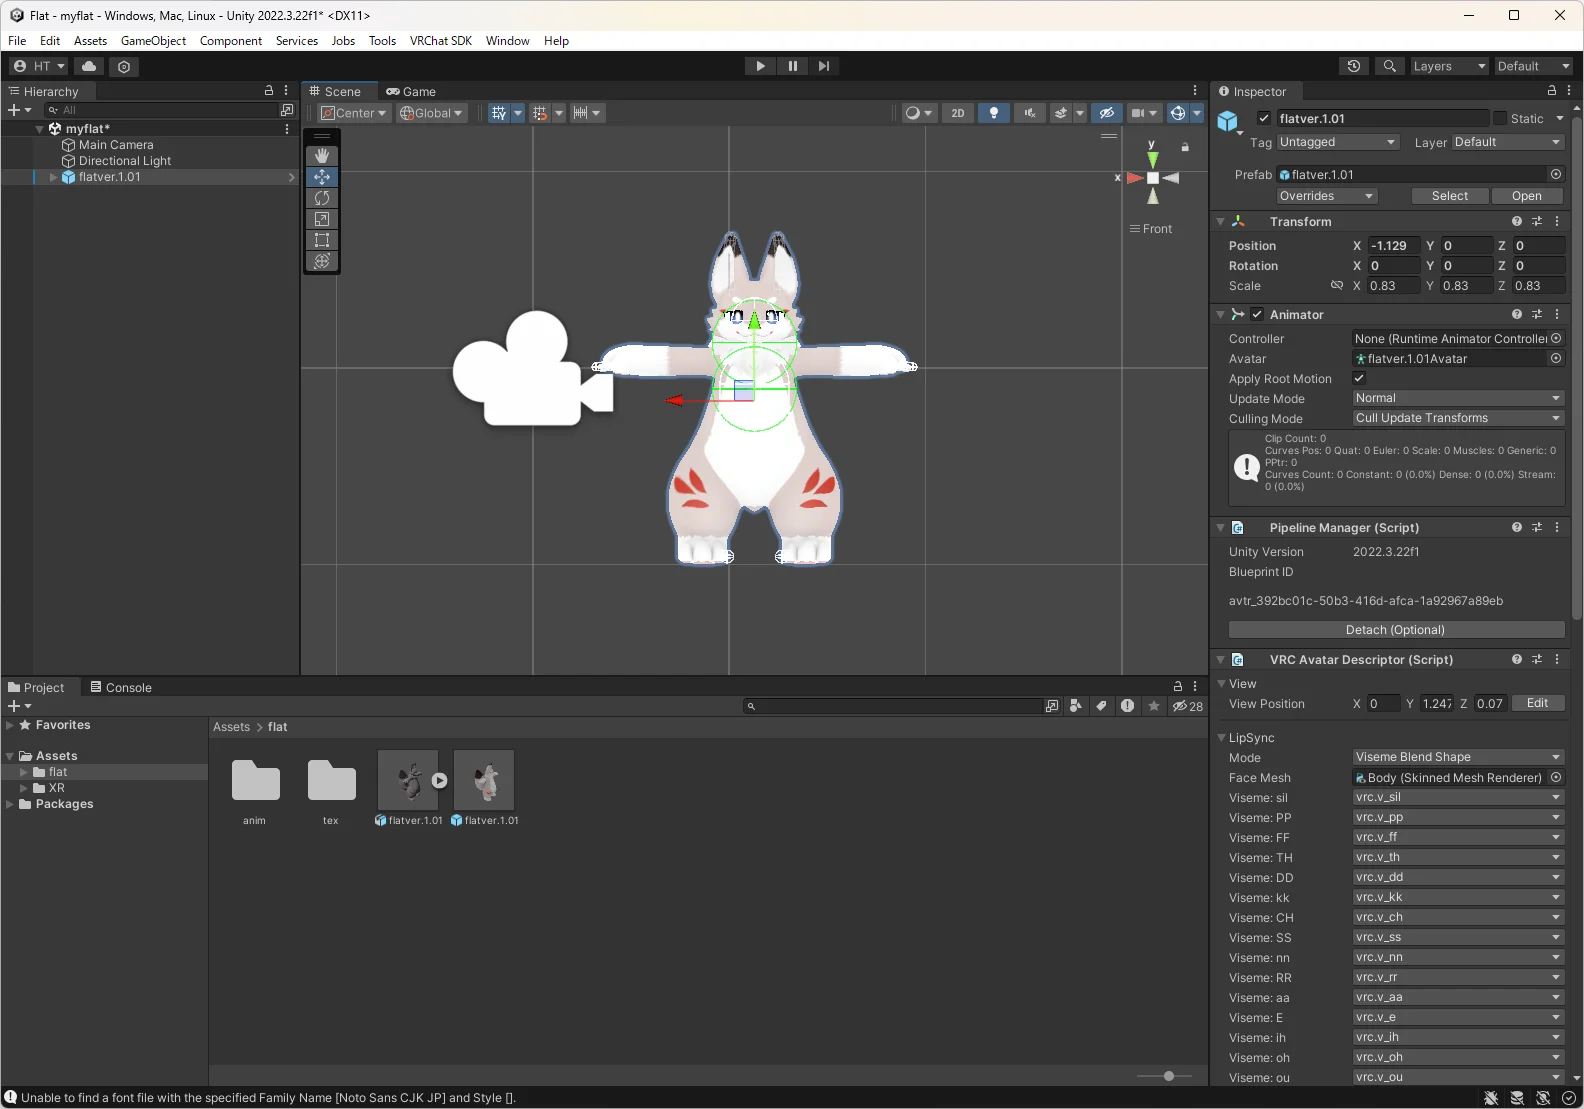Open the GameObject menu
The width and height of the screenshot is (1584, 1109).
click(153, 41)
